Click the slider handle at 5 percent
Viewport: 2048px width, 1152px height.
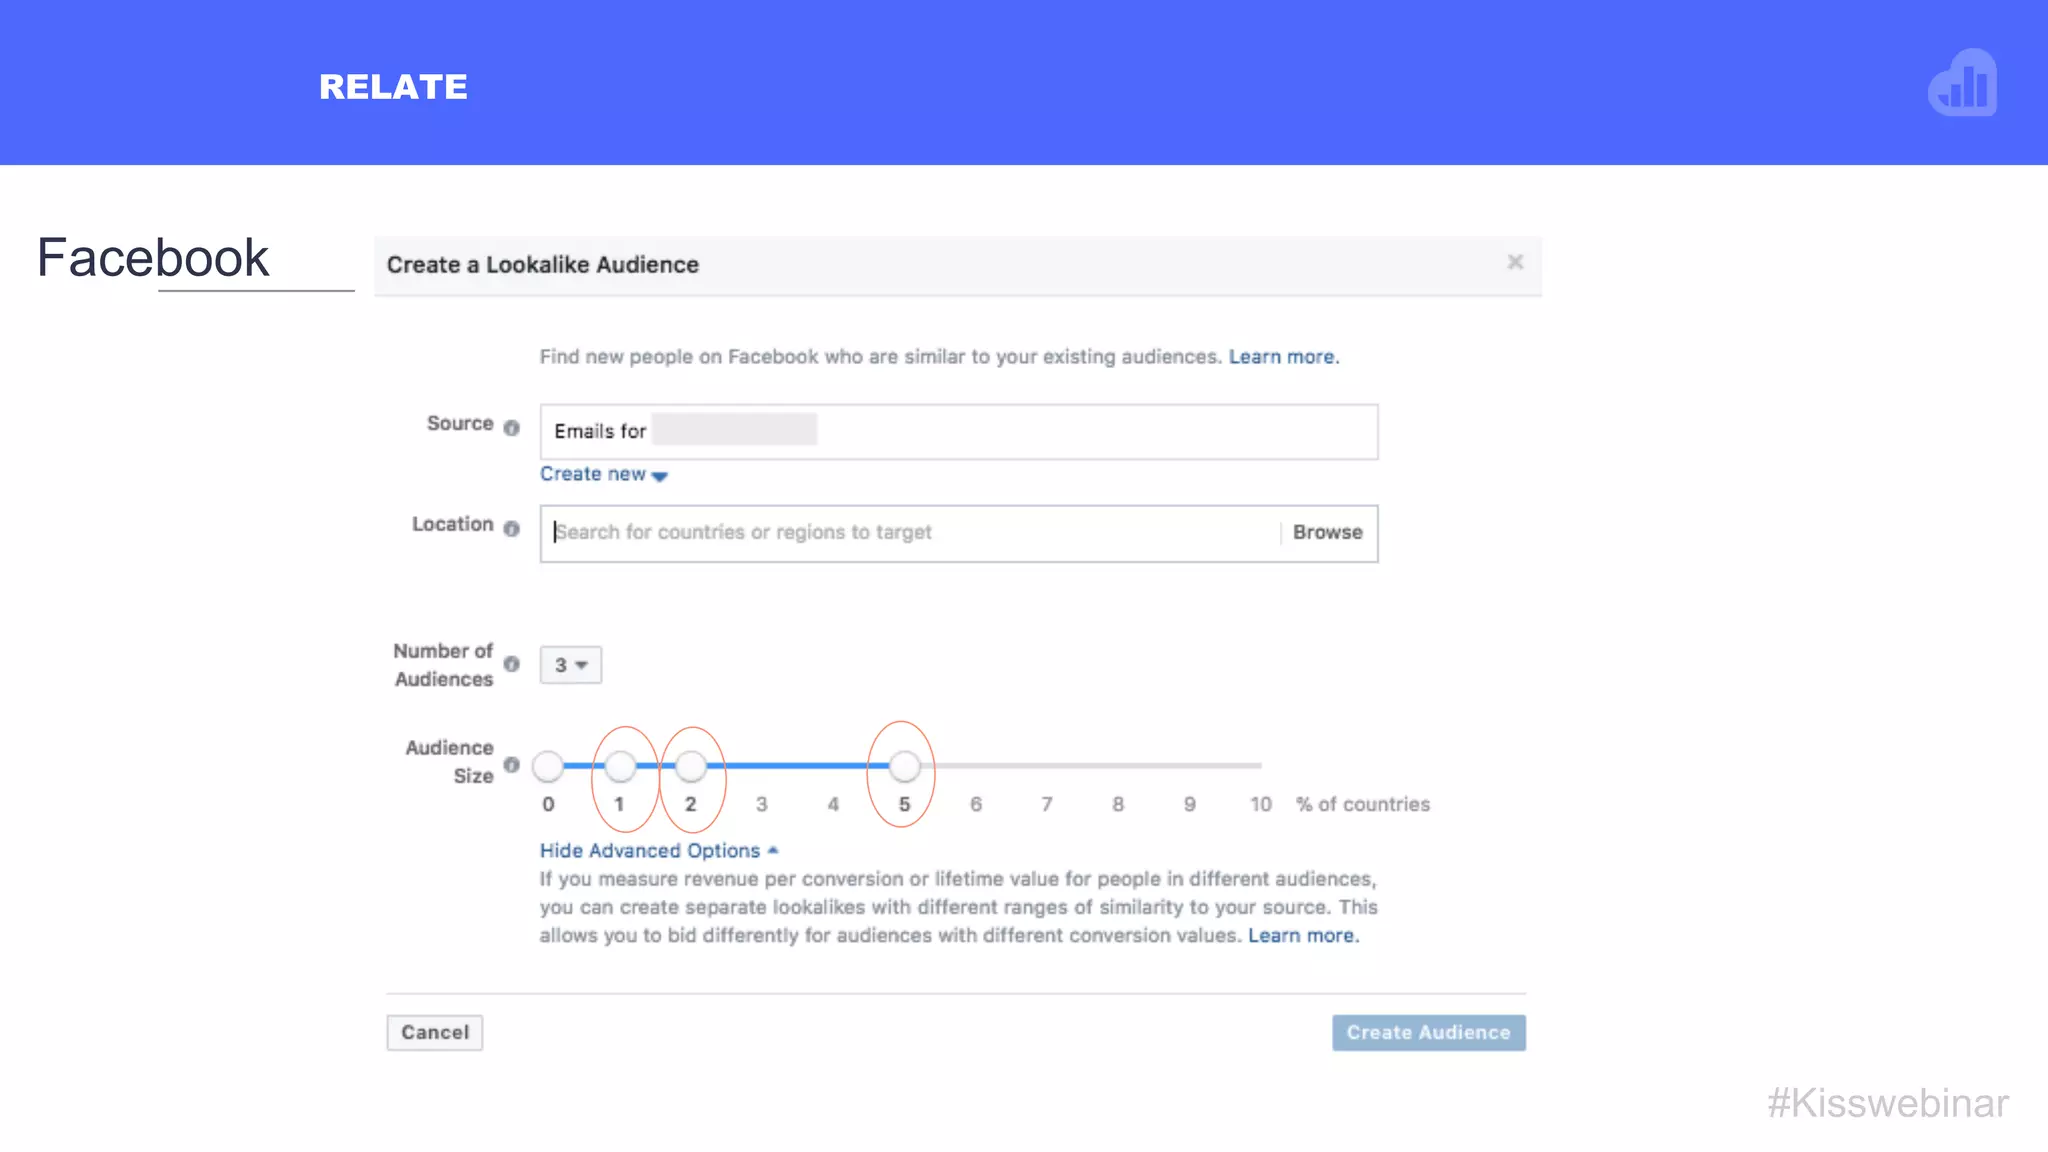click(x=904, y=767)
